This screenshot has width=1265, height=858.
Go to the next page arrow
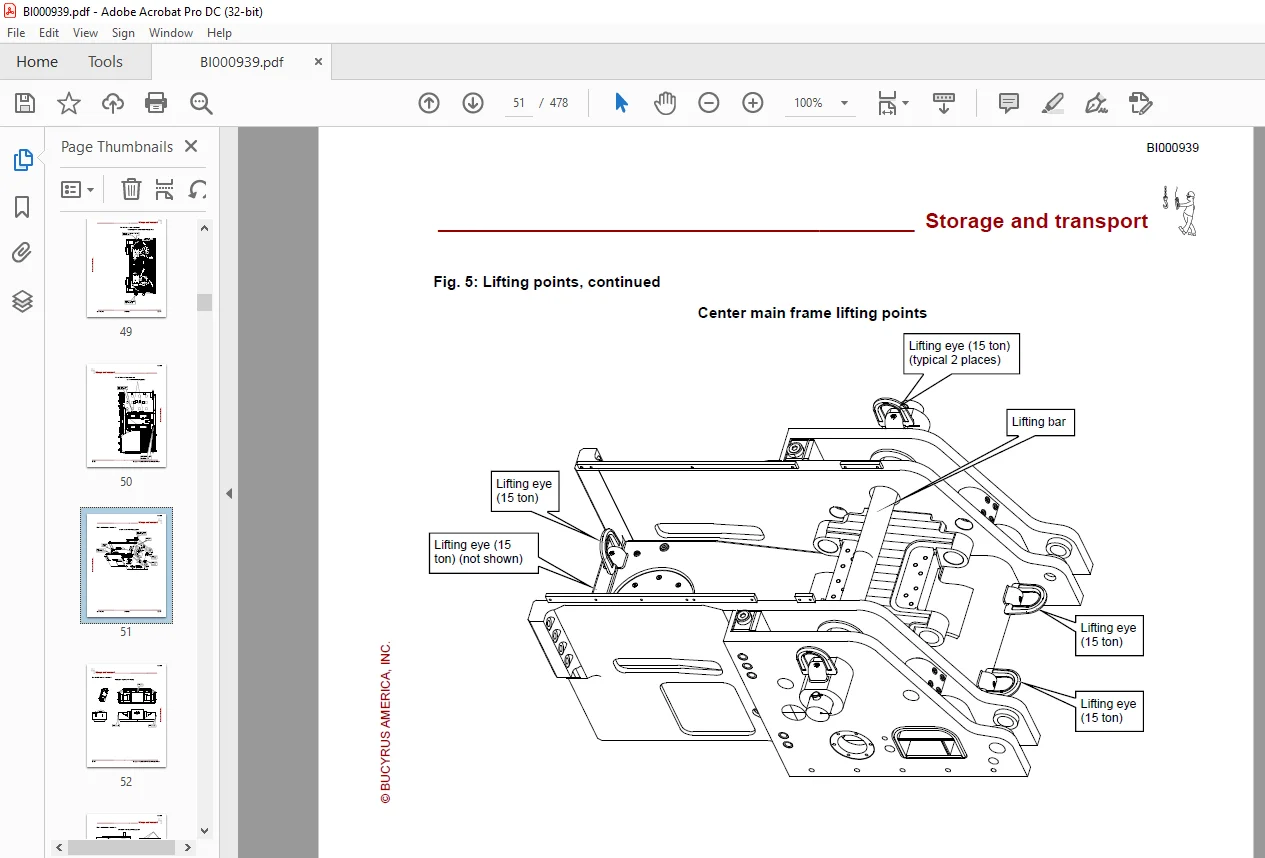click(473, 103)
